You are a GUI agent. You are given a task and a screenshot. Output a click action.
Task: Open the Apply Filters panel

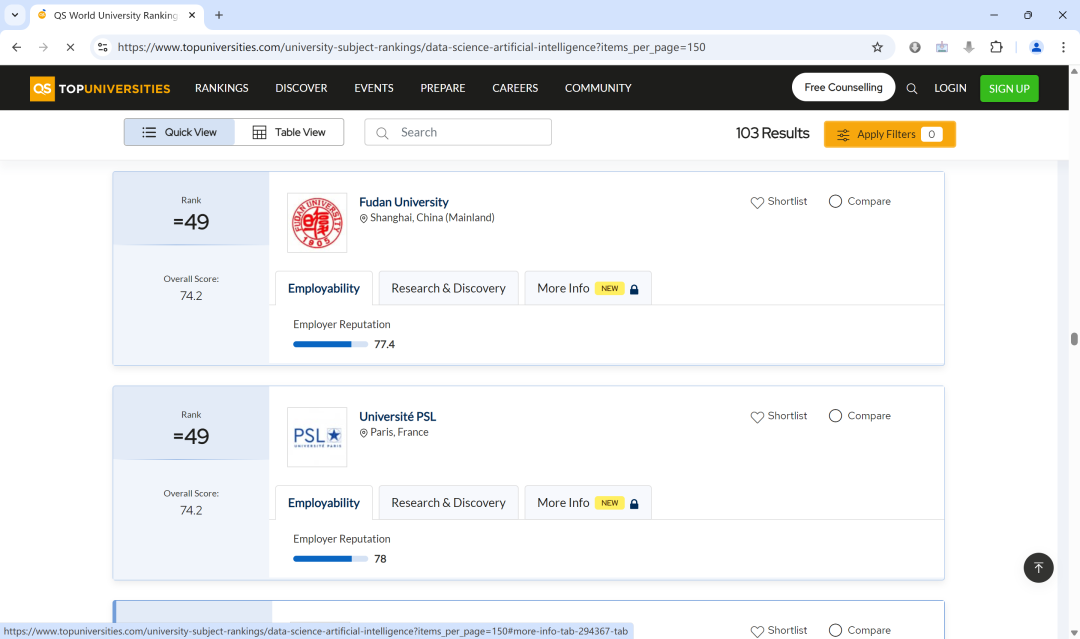click(x=889, y=134)
